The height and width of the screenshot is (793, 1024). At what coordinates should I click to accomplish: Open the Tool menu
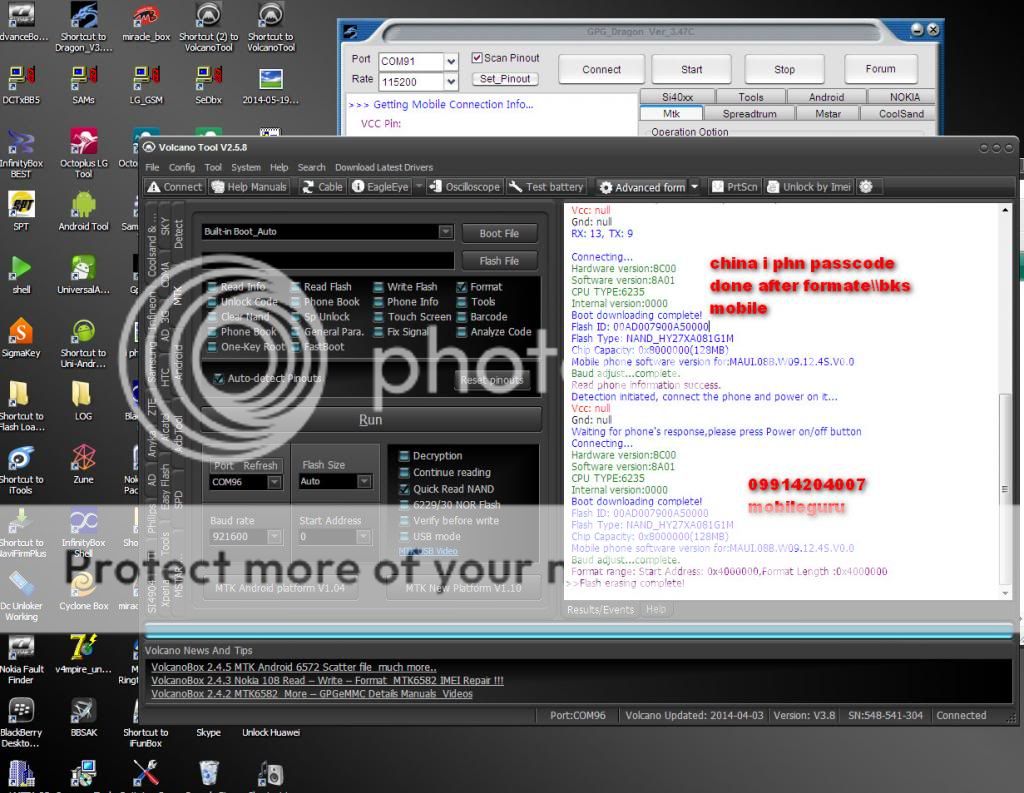click(x=213, y=167)
